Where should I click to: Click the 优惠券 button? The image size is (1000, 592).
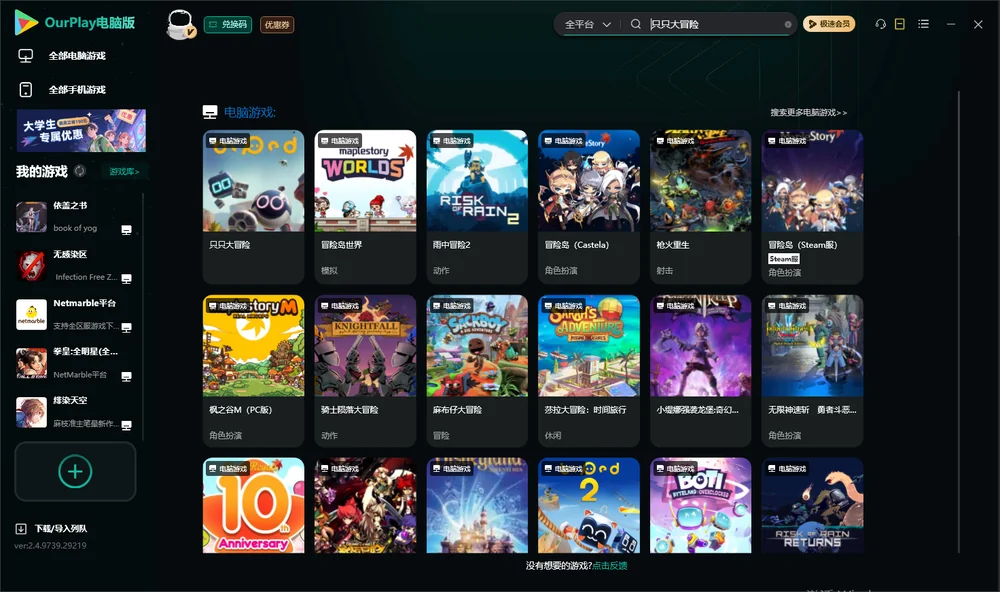tap(277, 24)
